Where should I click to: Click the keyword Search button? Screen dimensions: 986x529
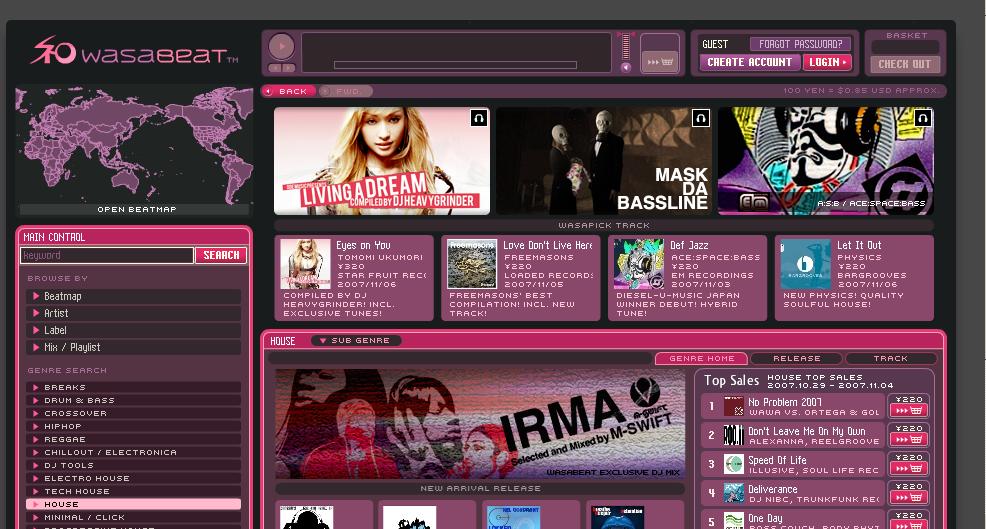click(x=221, y=255)
